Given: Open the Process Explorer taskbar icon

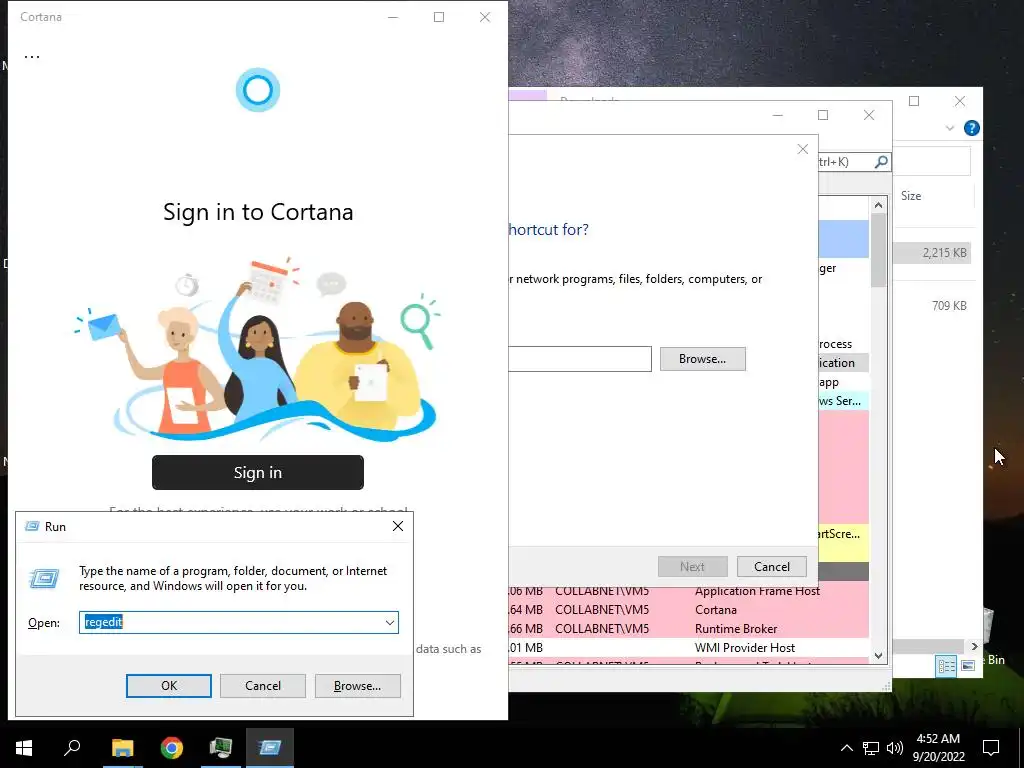Looking at the screenshot, I should point(221,748).
